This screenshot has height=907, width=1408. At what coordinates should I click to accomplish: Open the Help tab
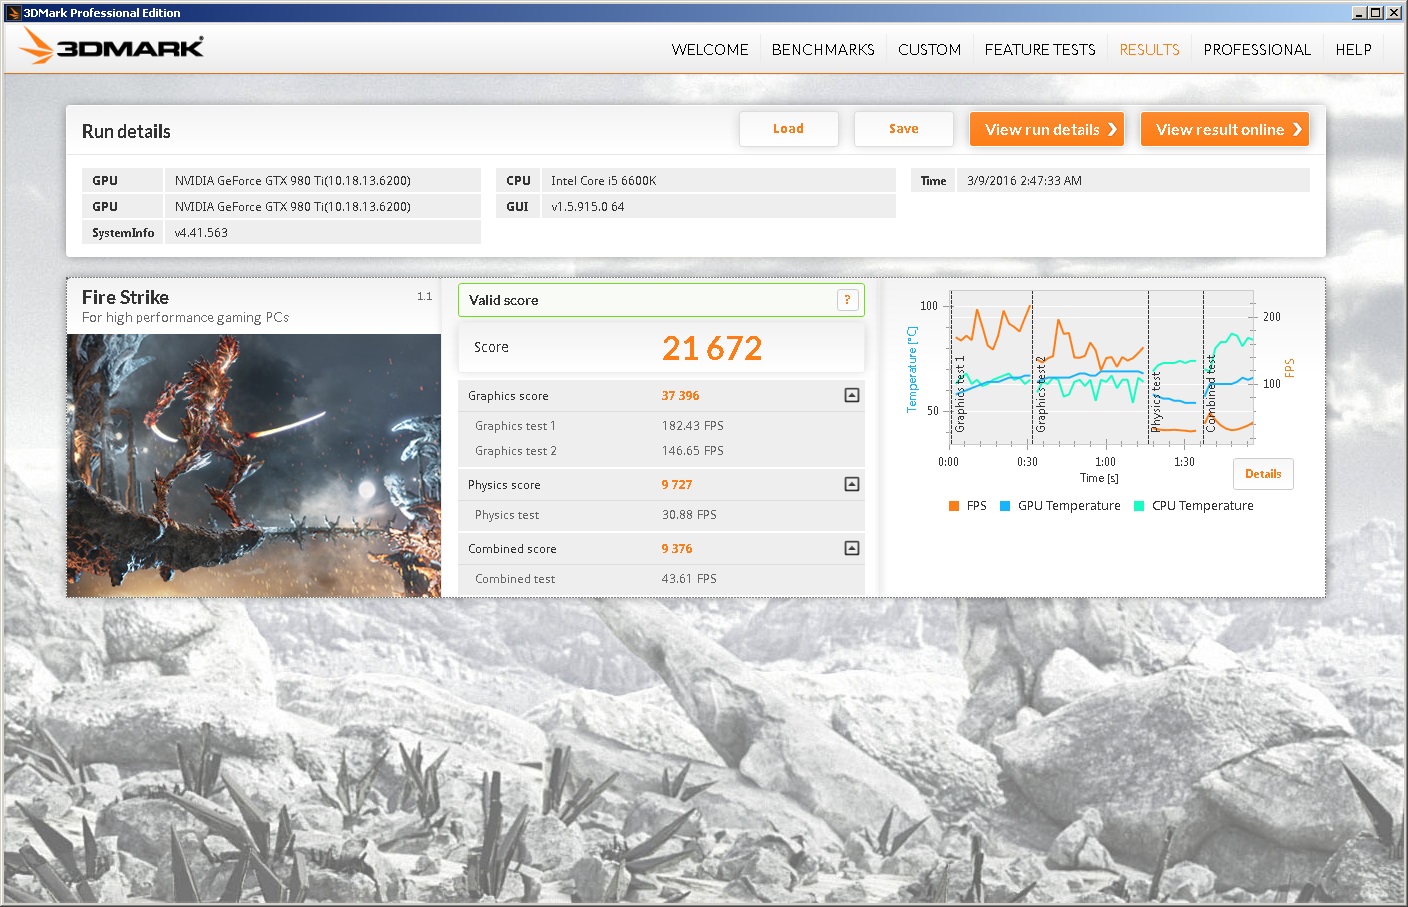[1353, 49]
